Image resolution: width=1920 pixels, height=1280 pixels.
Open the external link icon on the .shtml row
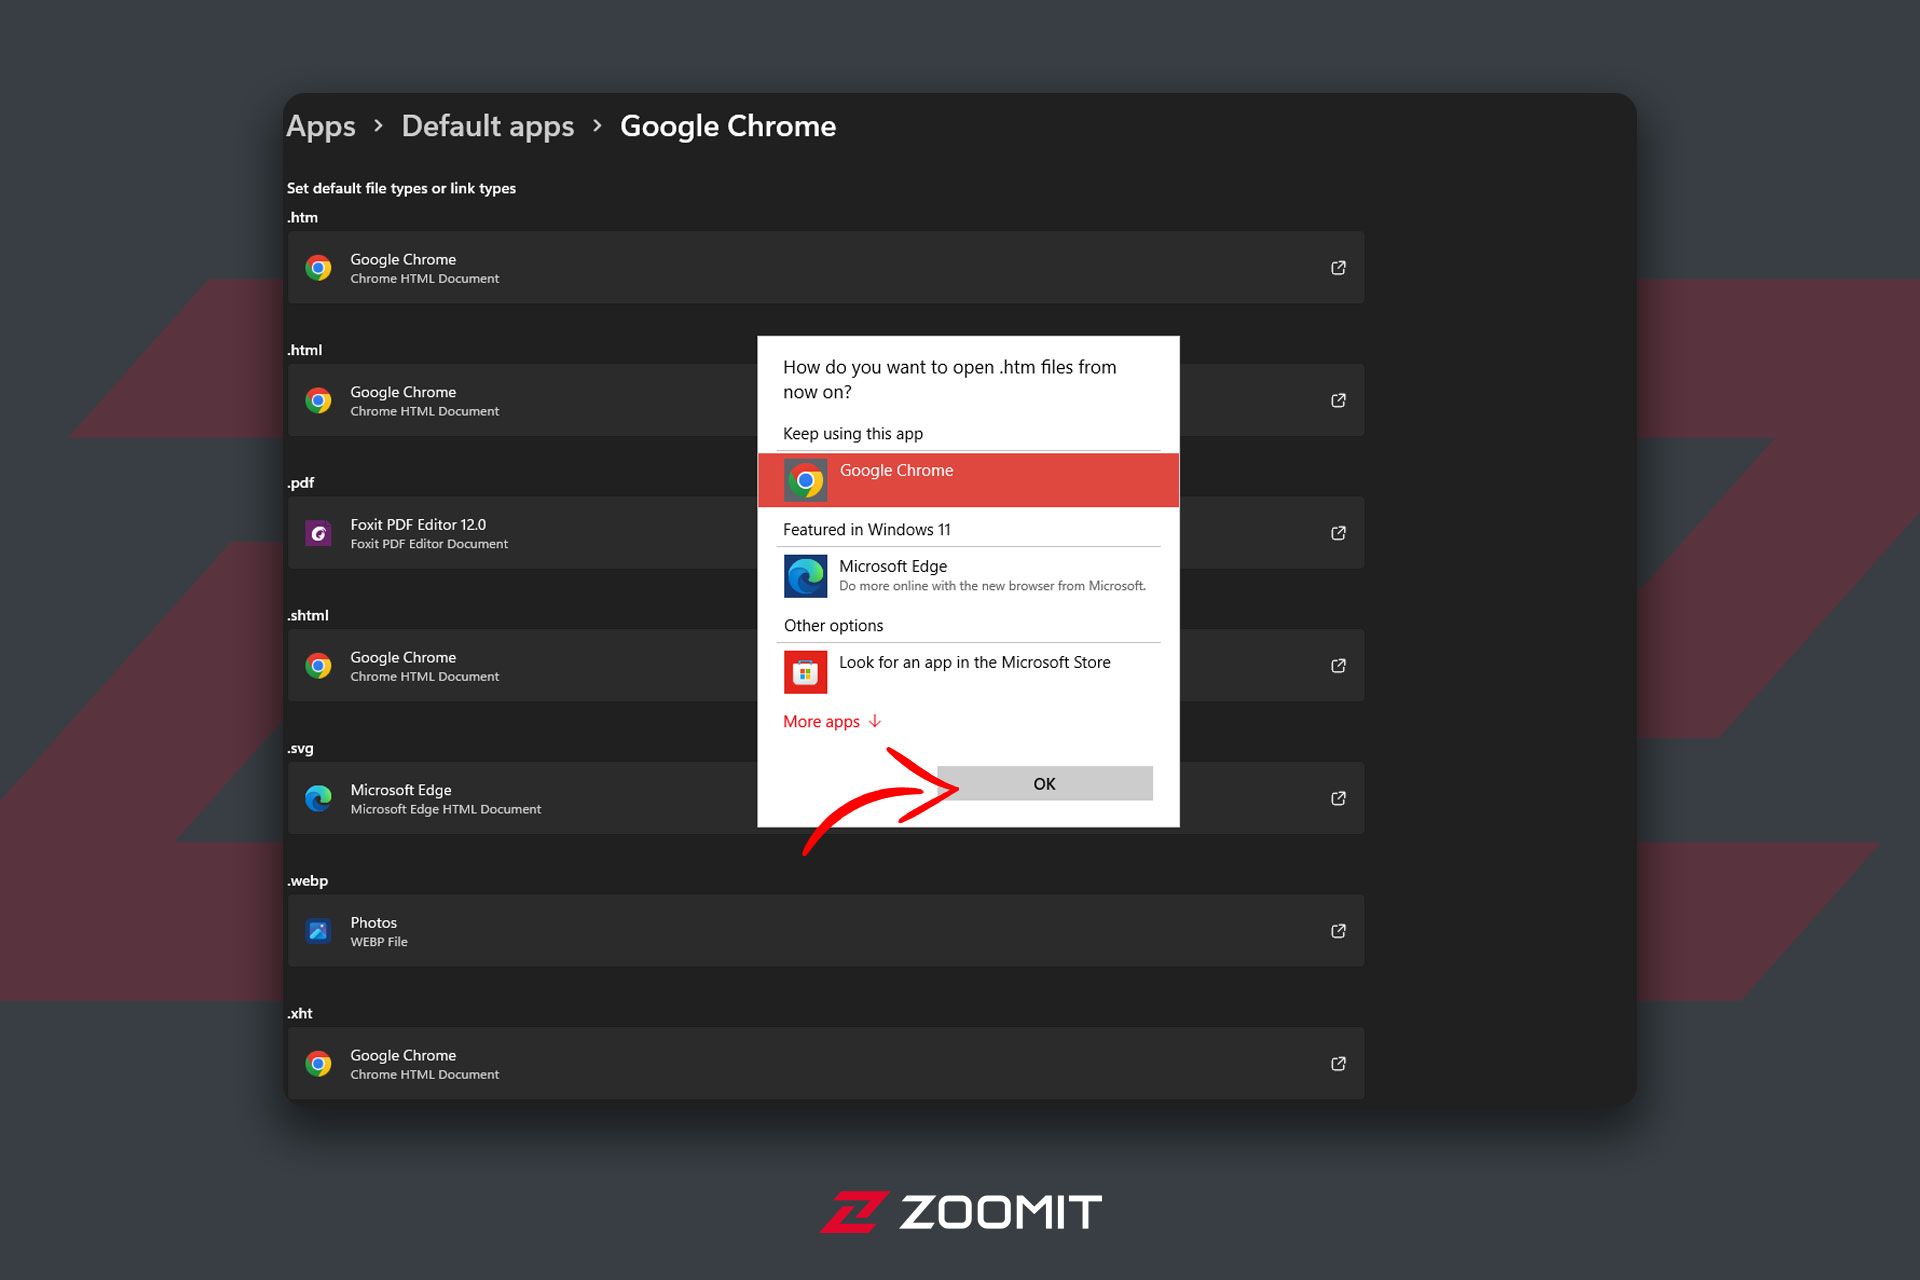(x=1338, y=666)
